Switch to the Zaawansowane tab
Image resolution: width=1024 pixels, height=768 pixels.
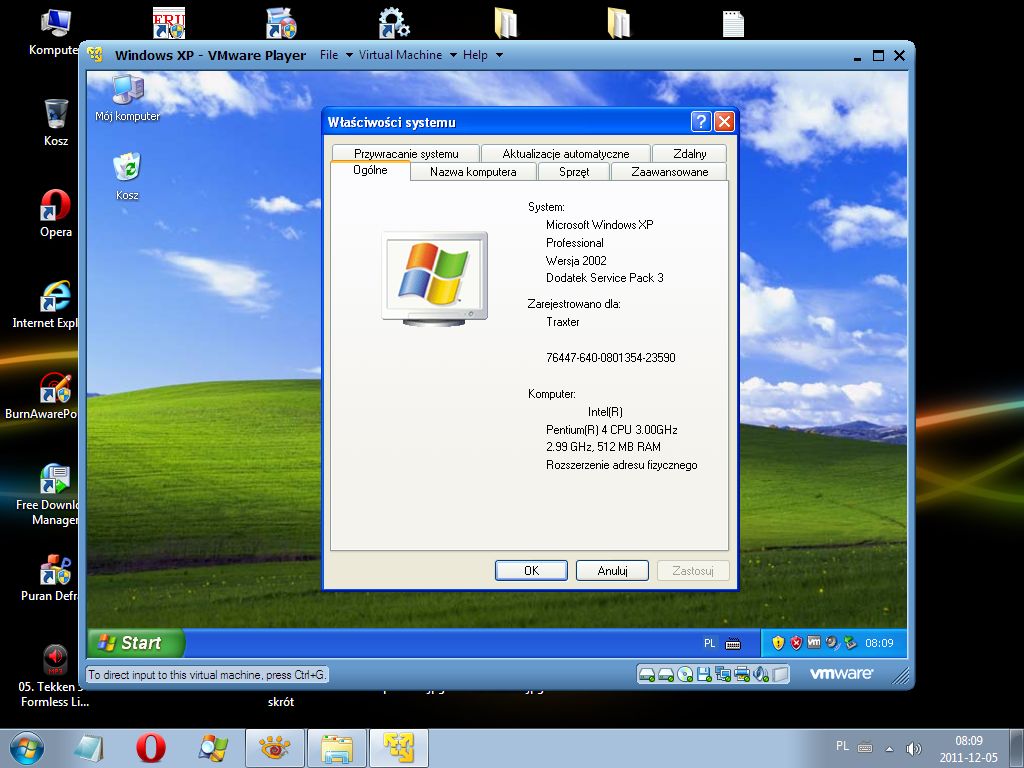point(669,172)
